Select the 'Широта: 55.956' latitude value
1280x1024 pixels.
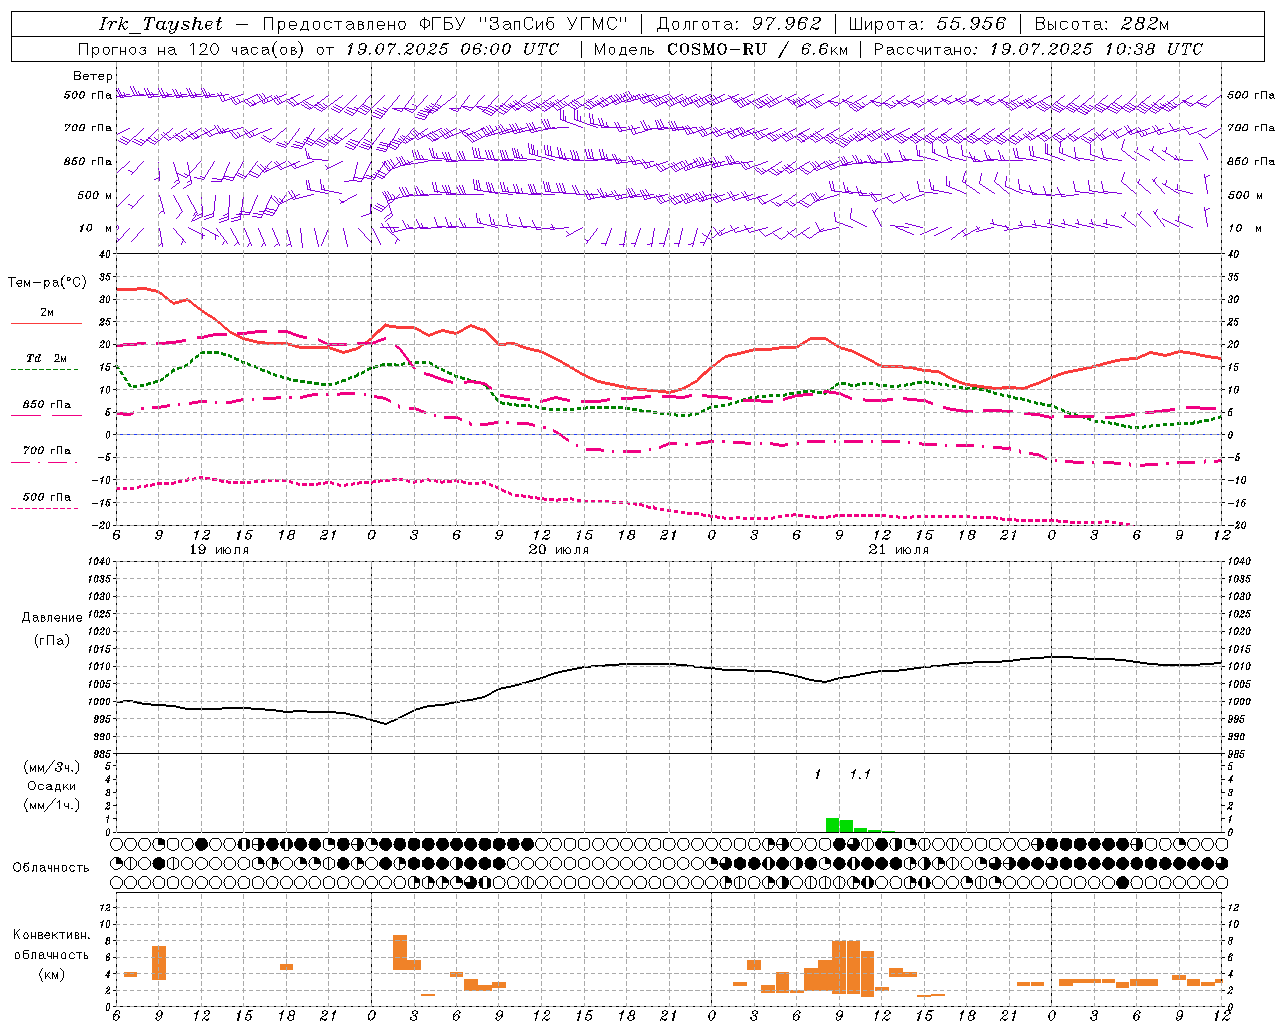929,24
